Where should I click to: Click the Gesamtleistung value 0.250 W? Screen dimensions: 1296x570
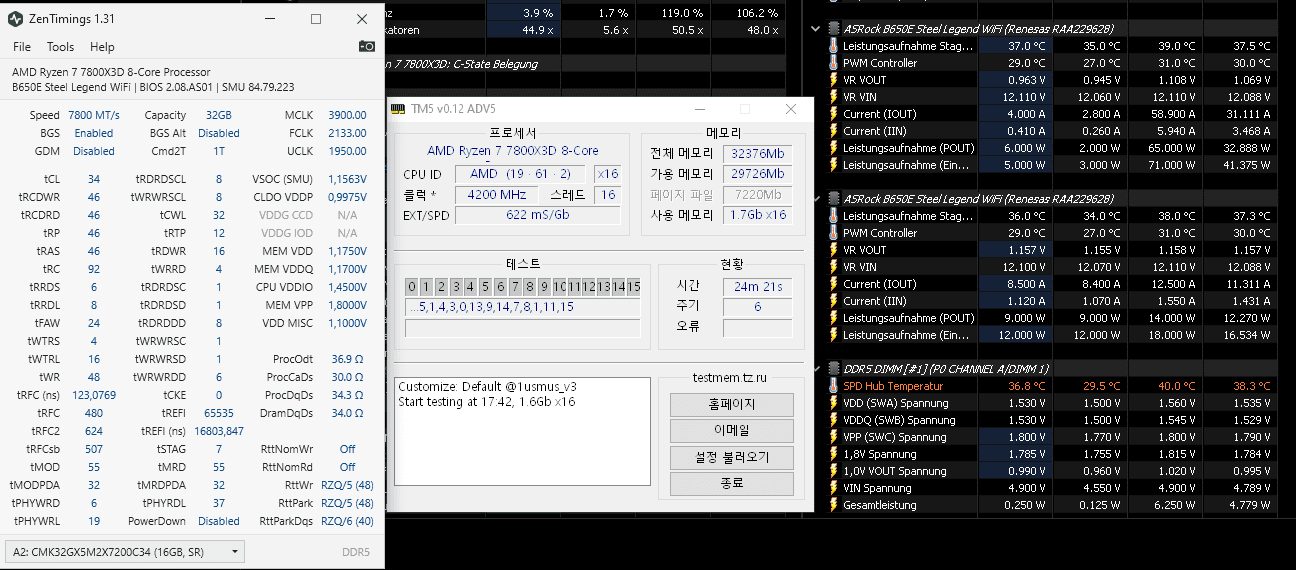tap(1024, 505)
